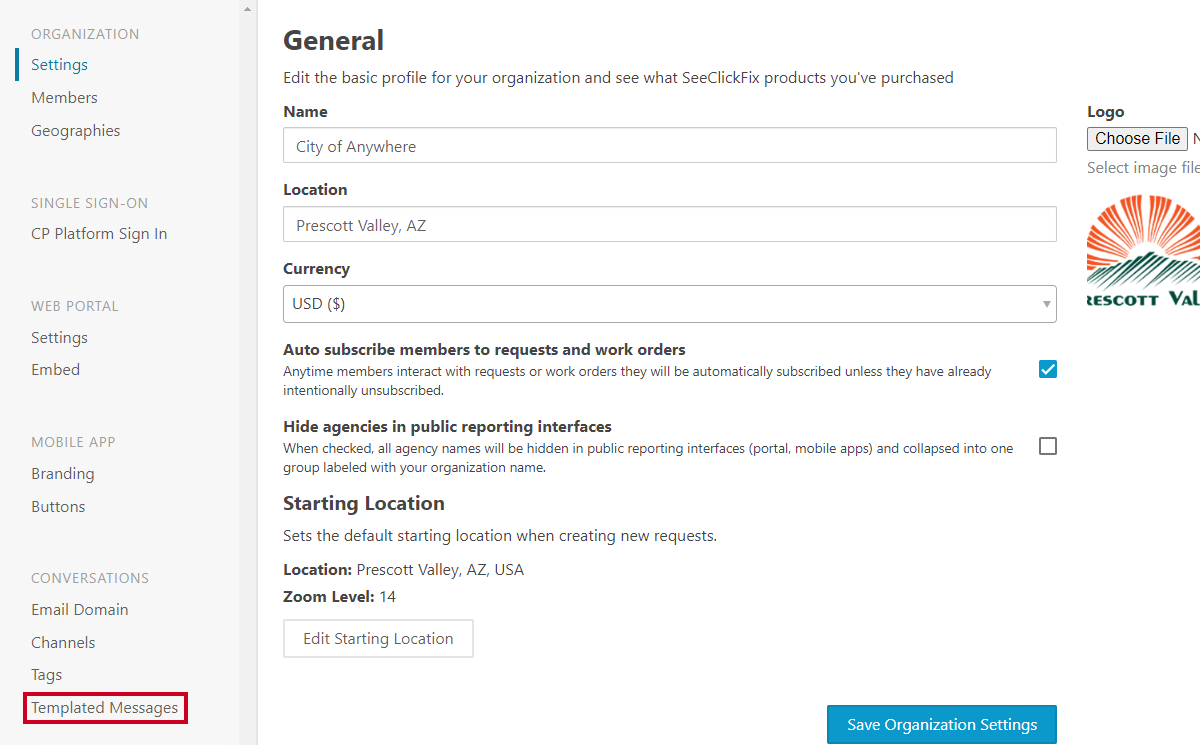Uncheck Auto subscribe members checkbox
Image resolution: width=1200 pixels, height=745 pixels.
[x=1048, y=369]
